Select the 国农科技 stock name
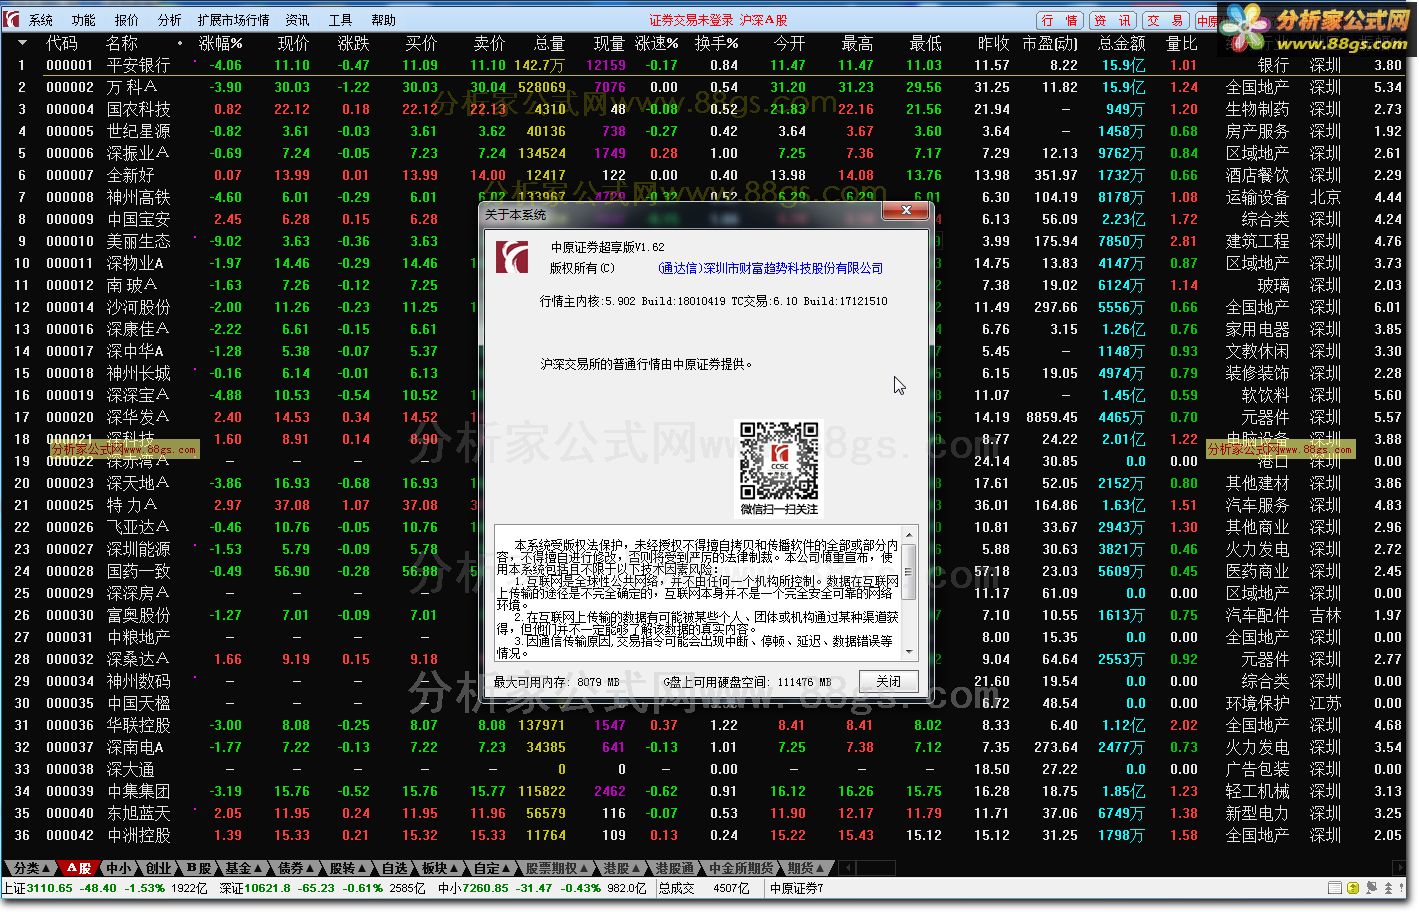 (138, 109)
